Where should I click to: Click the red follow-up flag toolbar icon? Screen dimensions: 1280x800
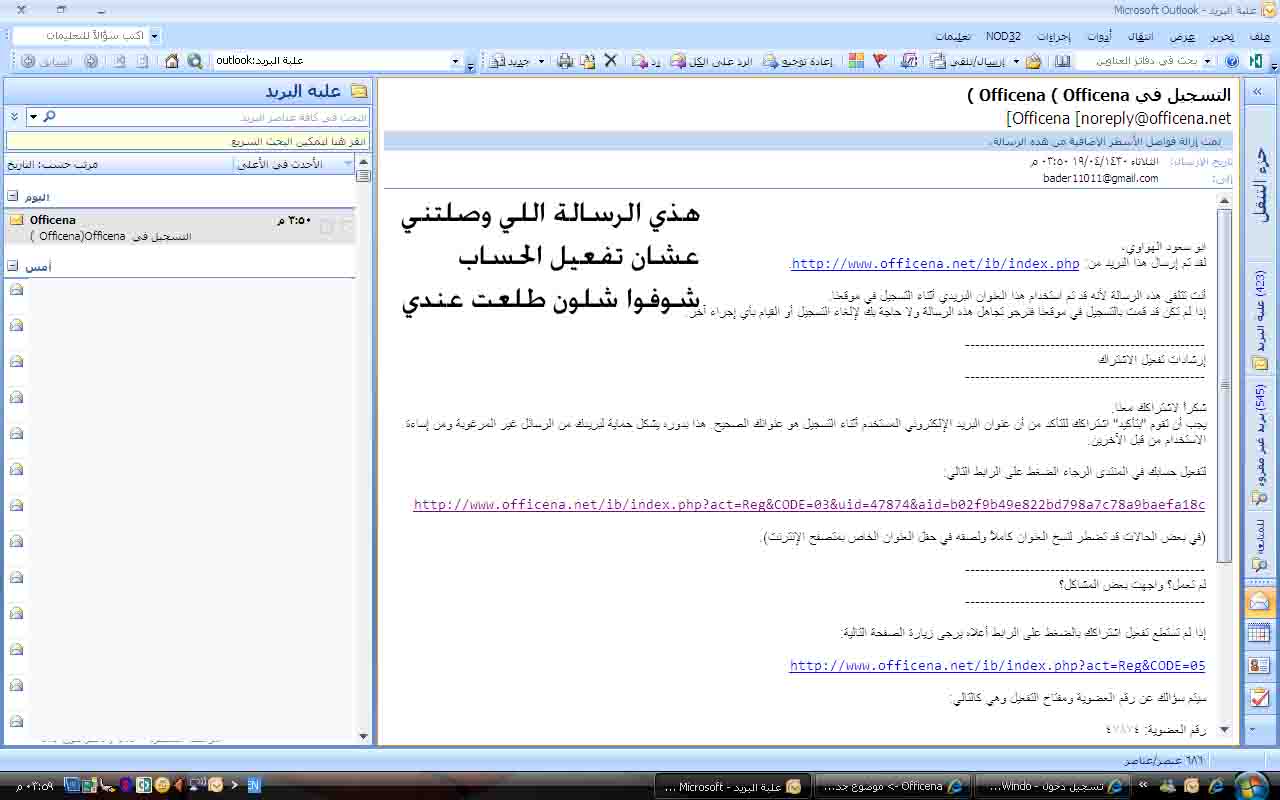(880, 61)
